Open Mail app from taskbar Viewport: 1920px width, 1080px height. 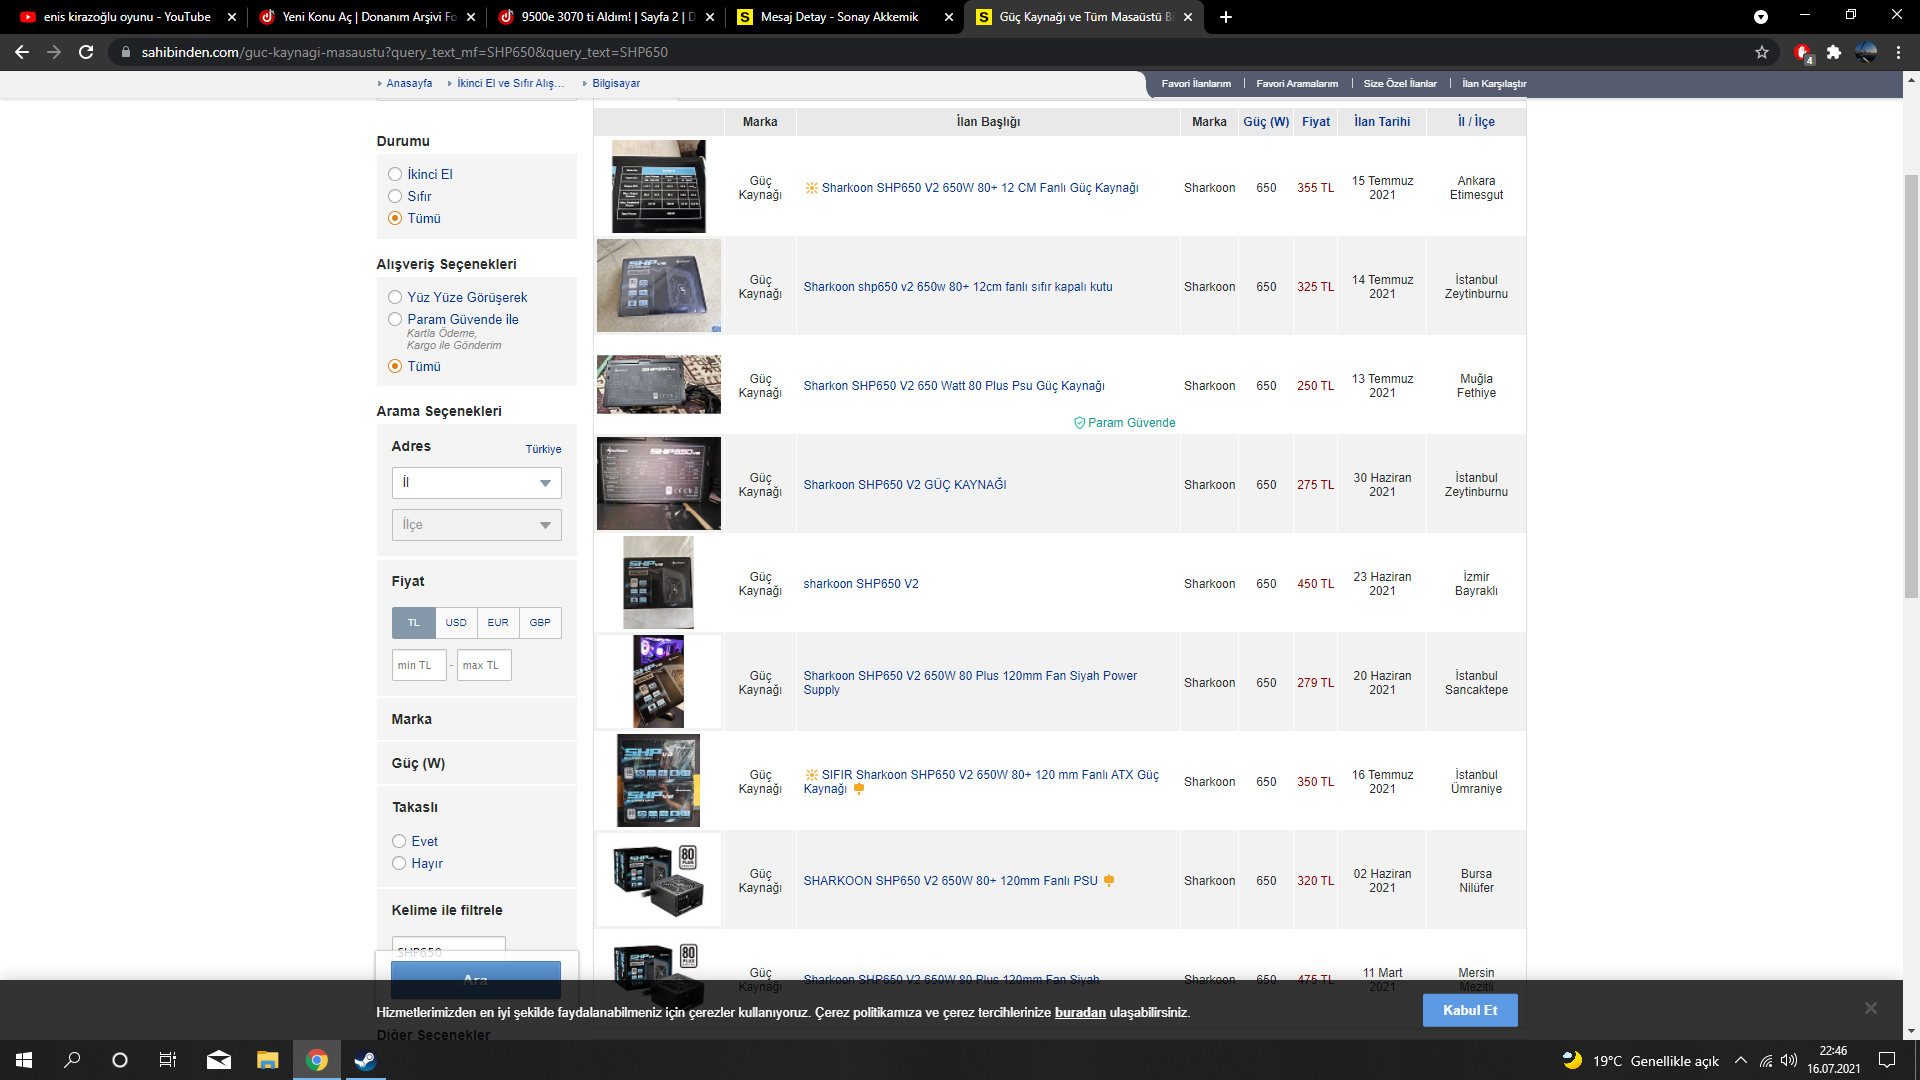coord(218,1060)
